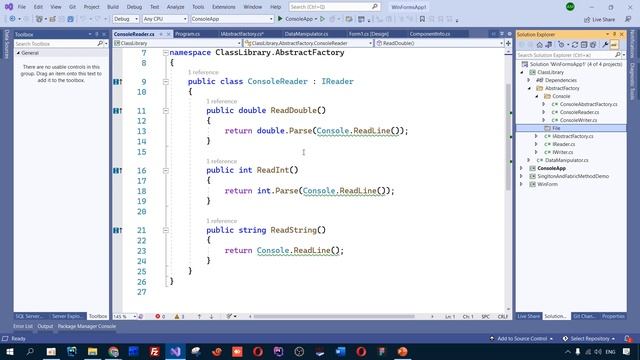Open Chrome from the taskbar
The height and width of the screenshot is (360, 640).
[113, 351]
